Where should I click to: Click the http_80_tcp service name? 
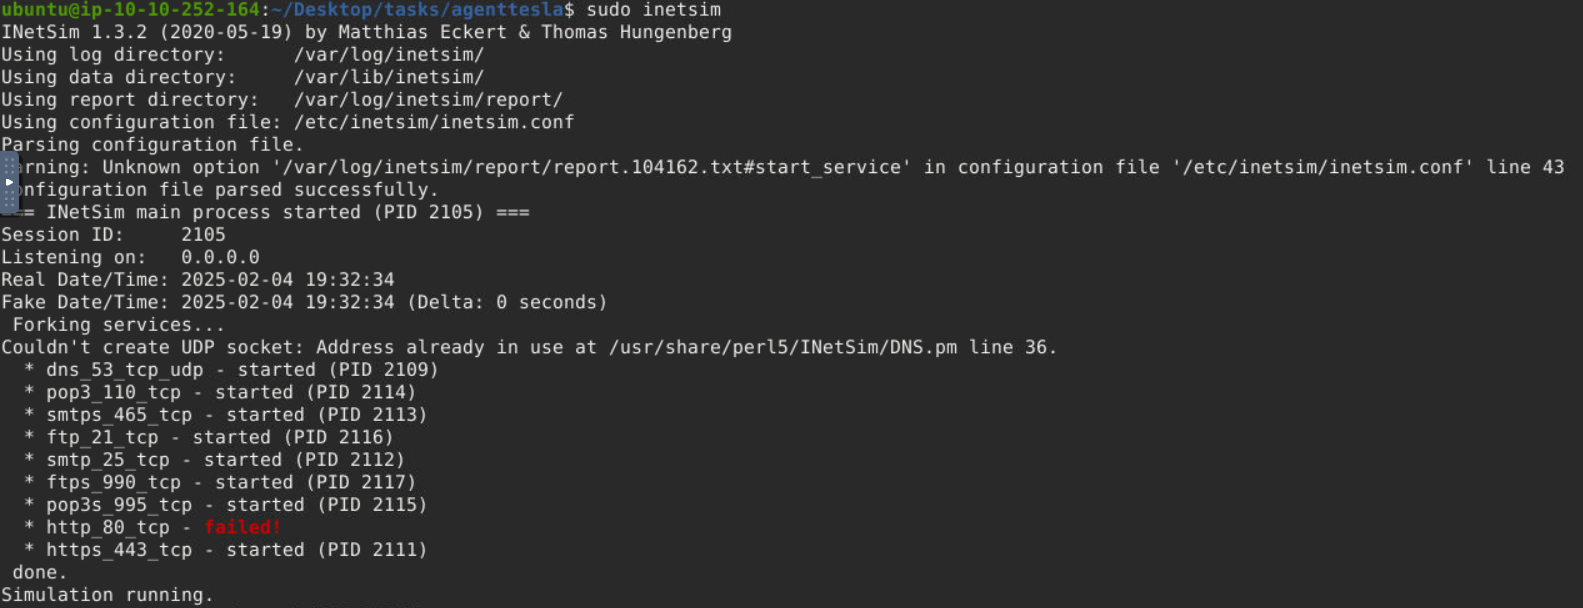pos(108,527)
